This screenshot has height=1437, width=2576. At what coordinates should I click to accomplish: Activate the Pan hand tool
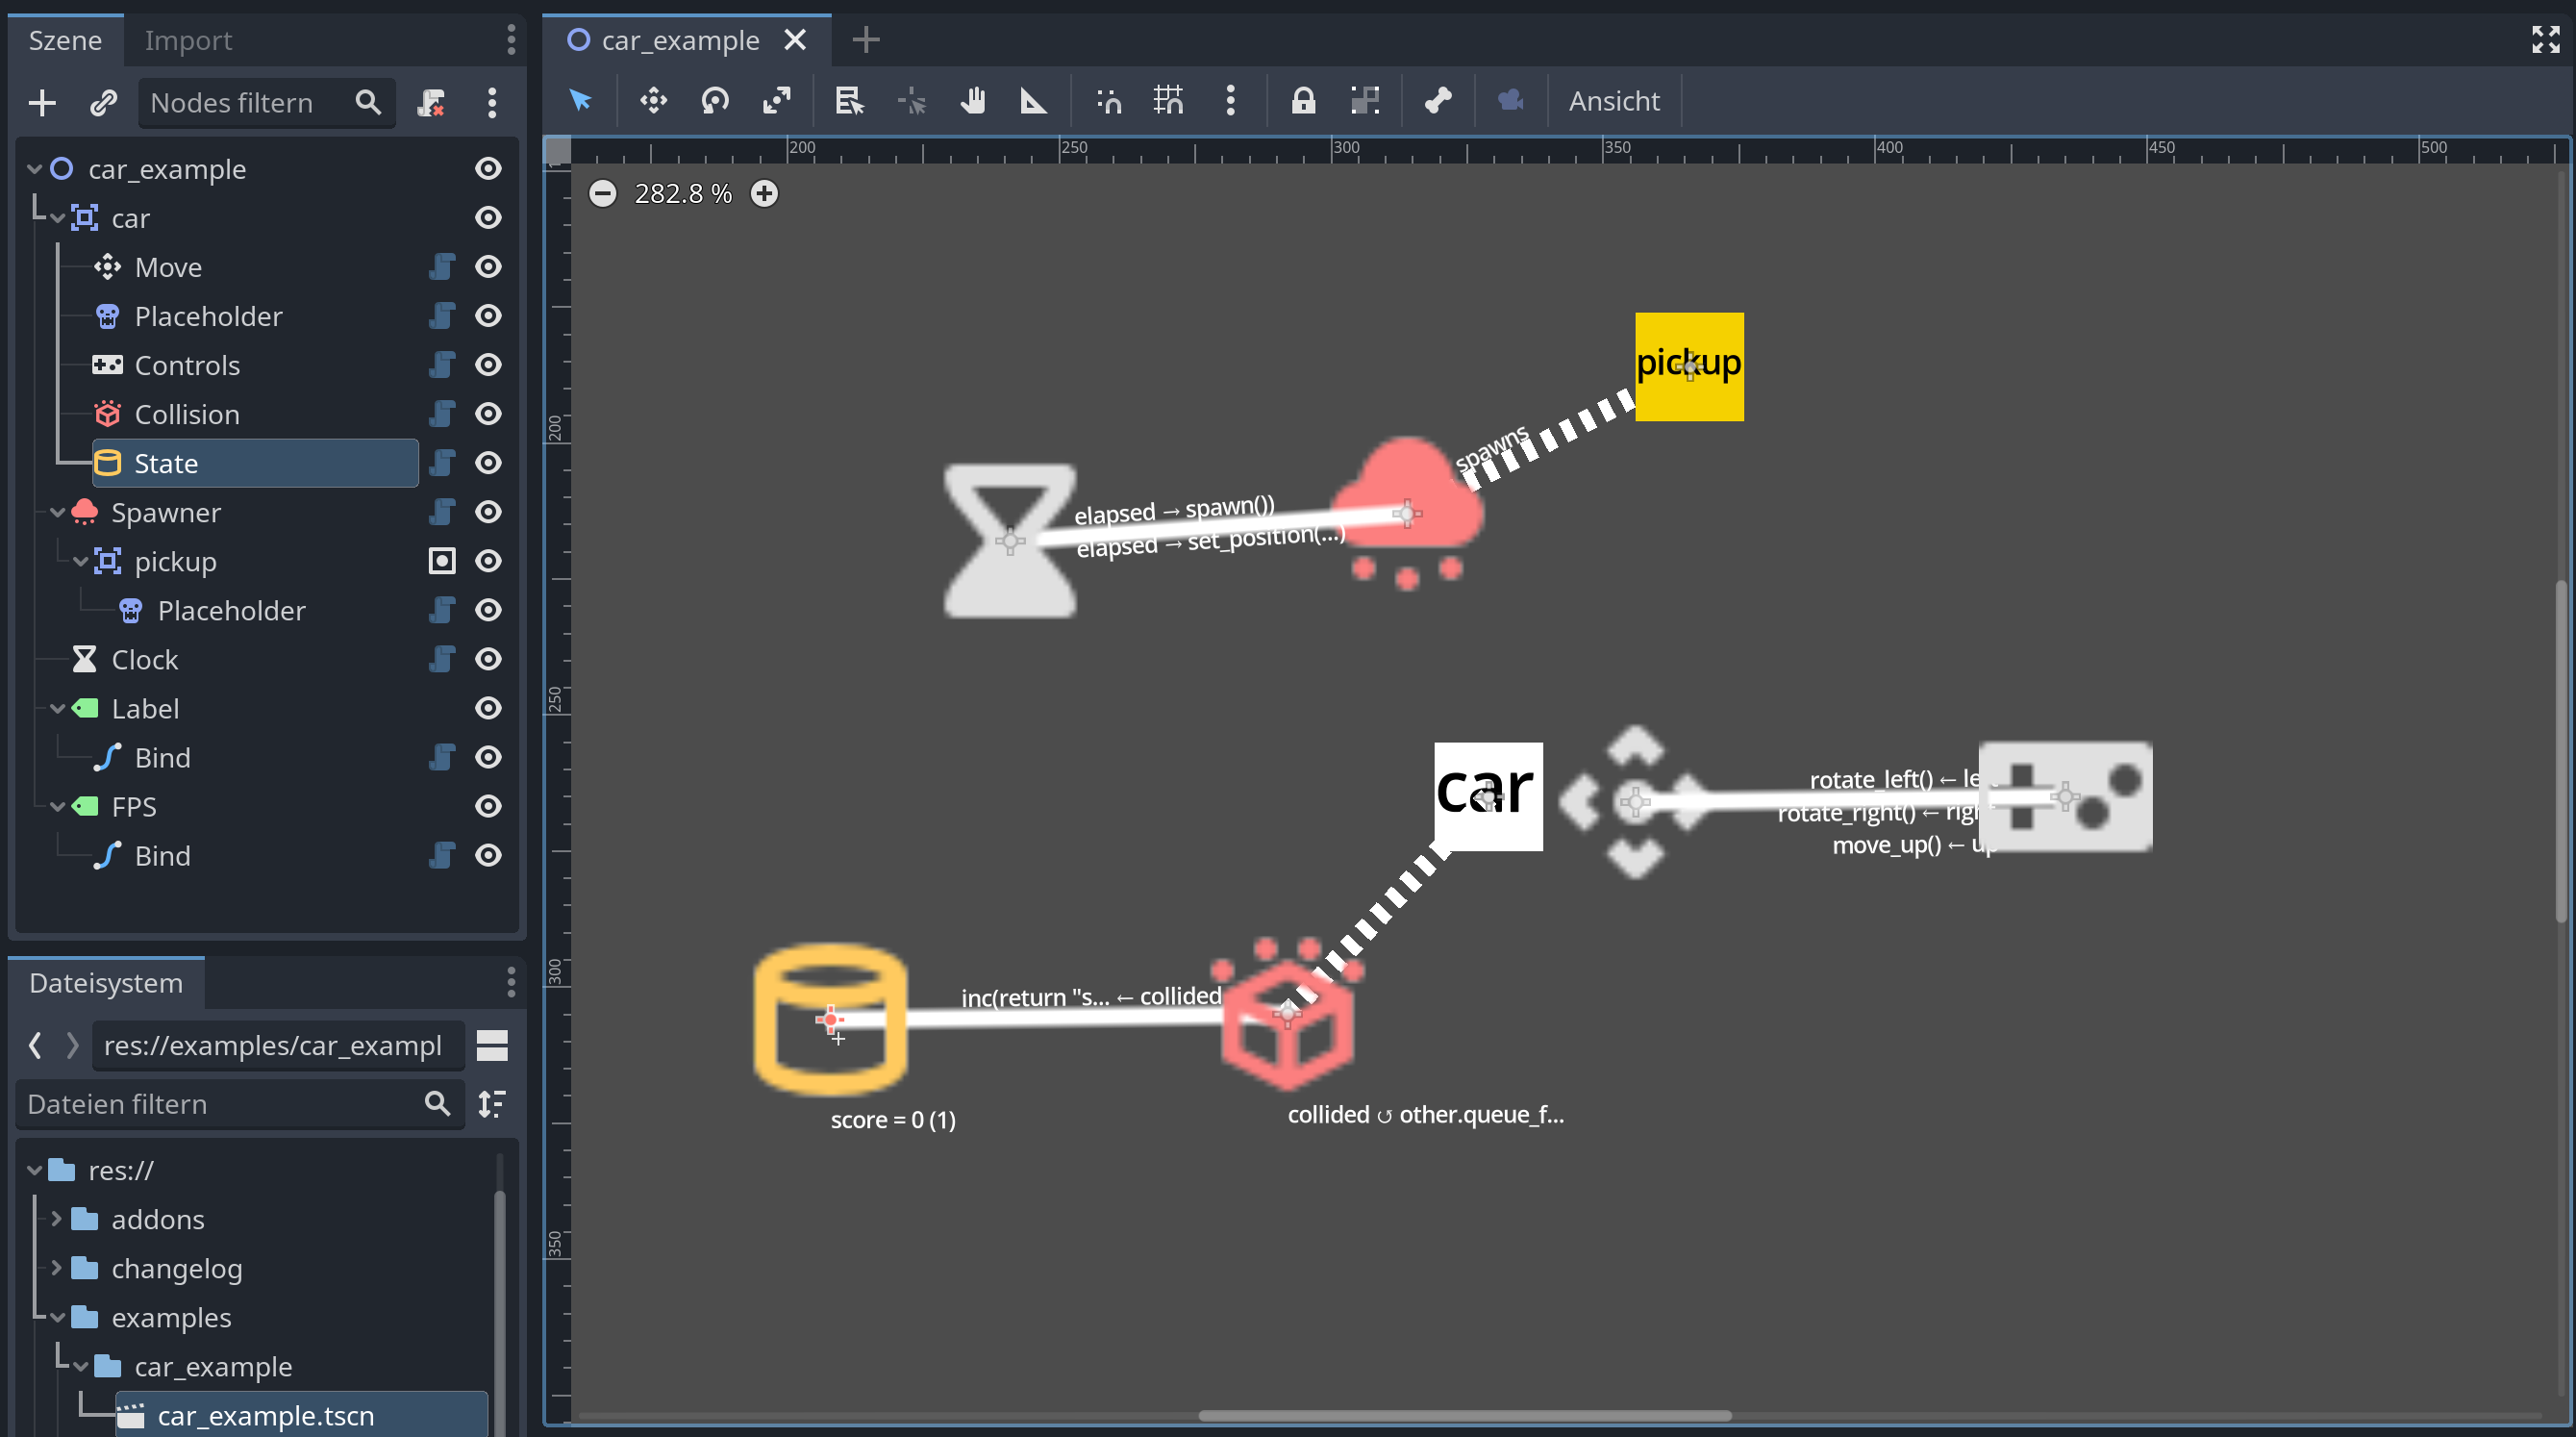[973, 101]
